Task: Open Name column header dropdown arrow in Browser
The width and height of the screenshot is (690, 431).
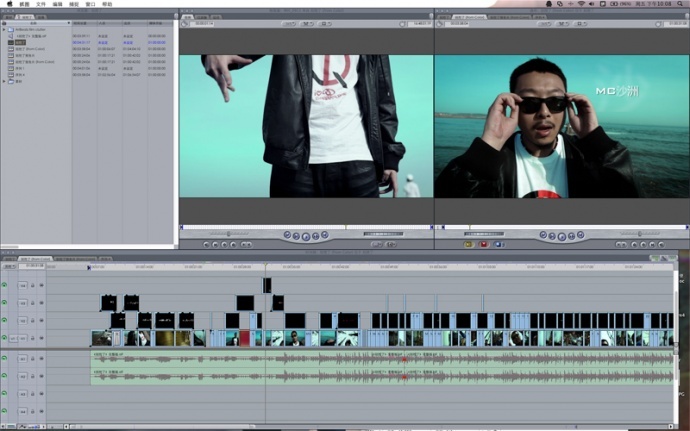Action: click(x=69, y=23)
